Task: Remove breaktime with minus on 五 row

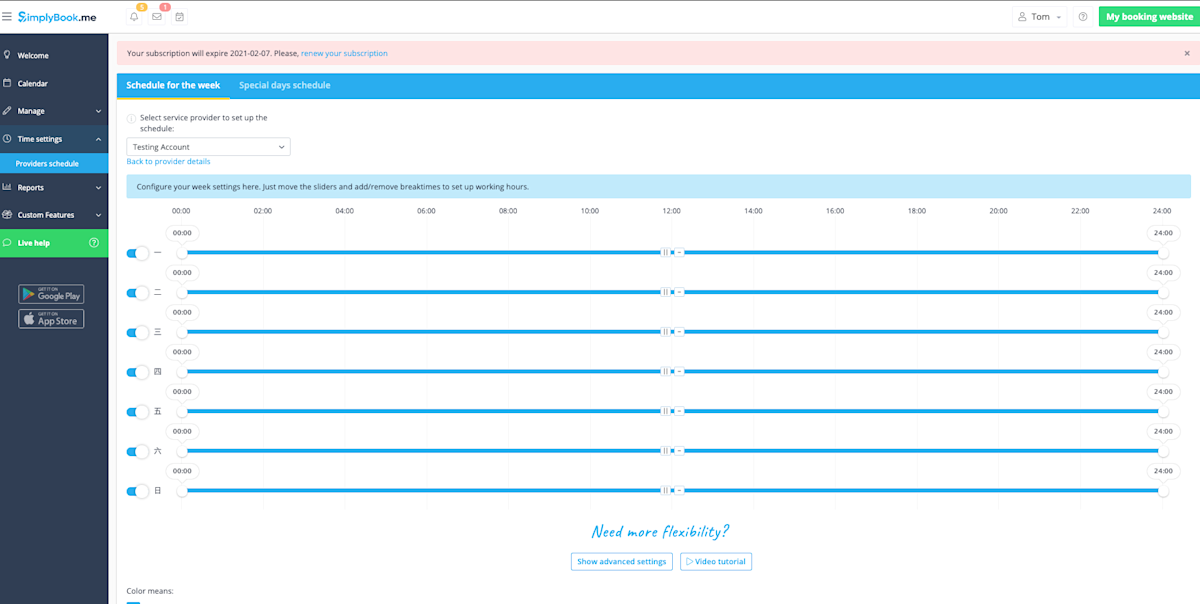Action: [679, 411]
